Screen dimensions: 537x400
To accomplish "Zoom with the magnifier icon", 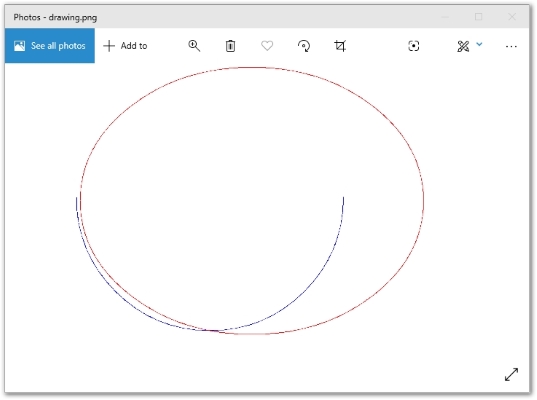I will coord(194,46).
